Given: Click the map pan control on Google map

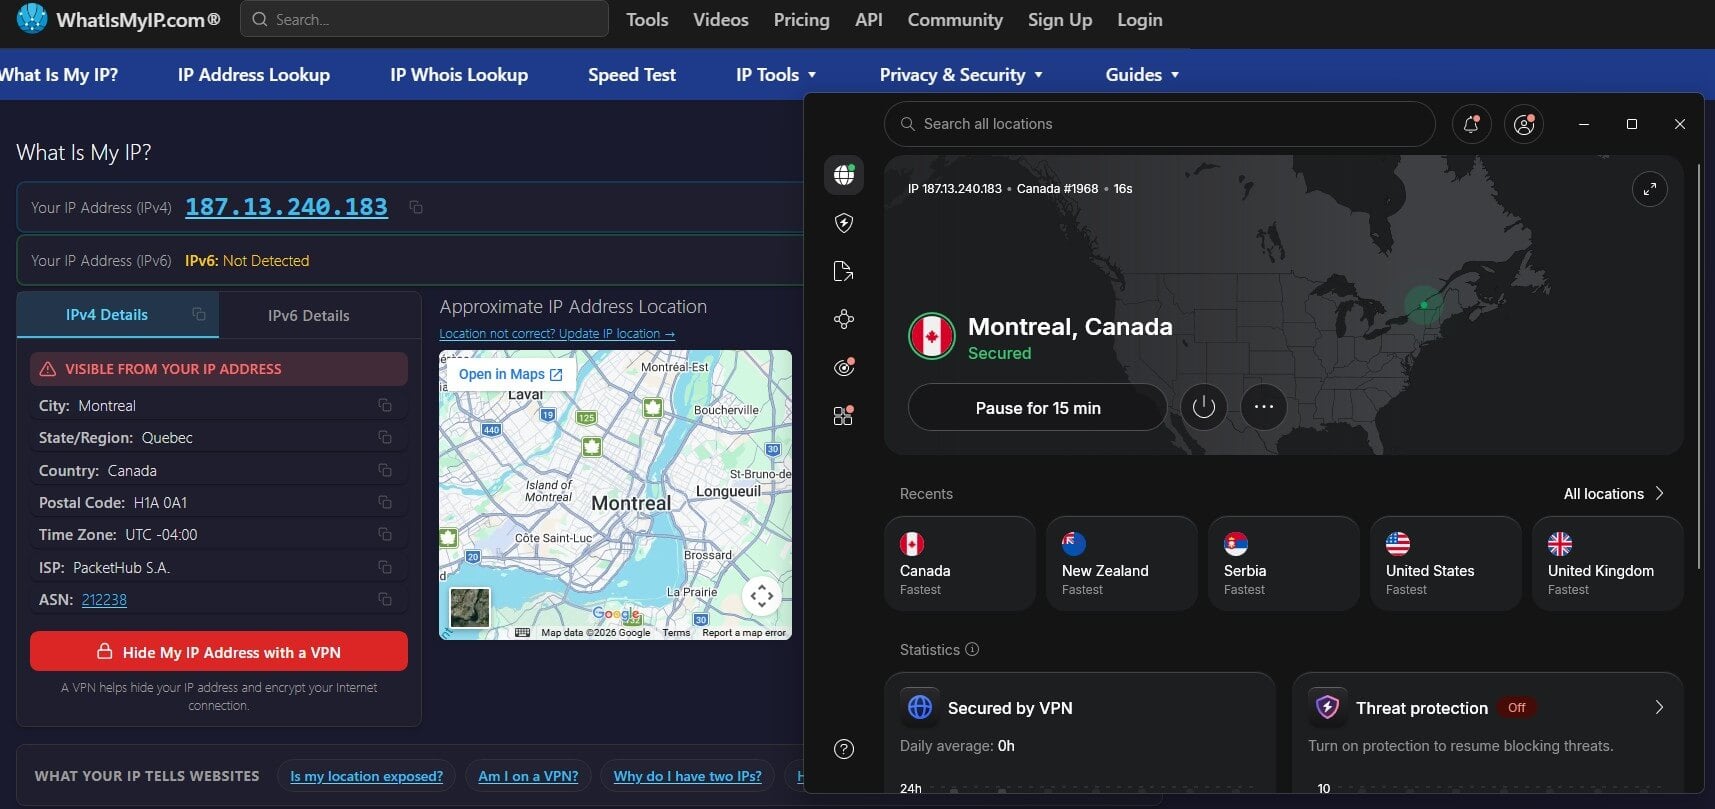Looking at the screenshot, I should pos(762,596).
